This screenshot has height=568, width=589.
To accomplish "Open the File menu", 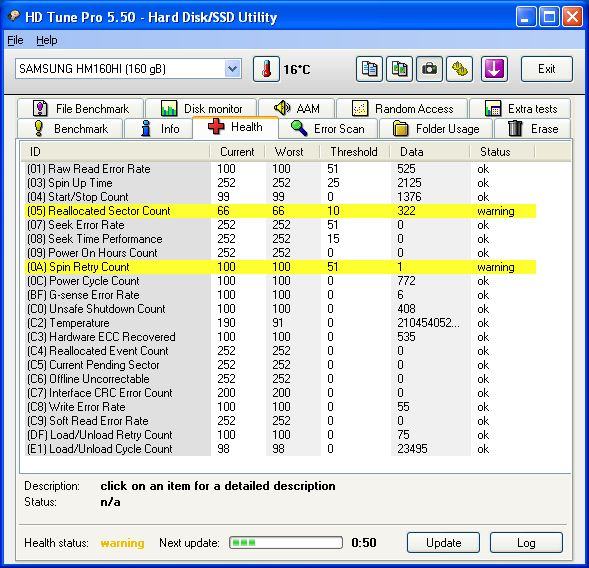I will pos(15,40).
